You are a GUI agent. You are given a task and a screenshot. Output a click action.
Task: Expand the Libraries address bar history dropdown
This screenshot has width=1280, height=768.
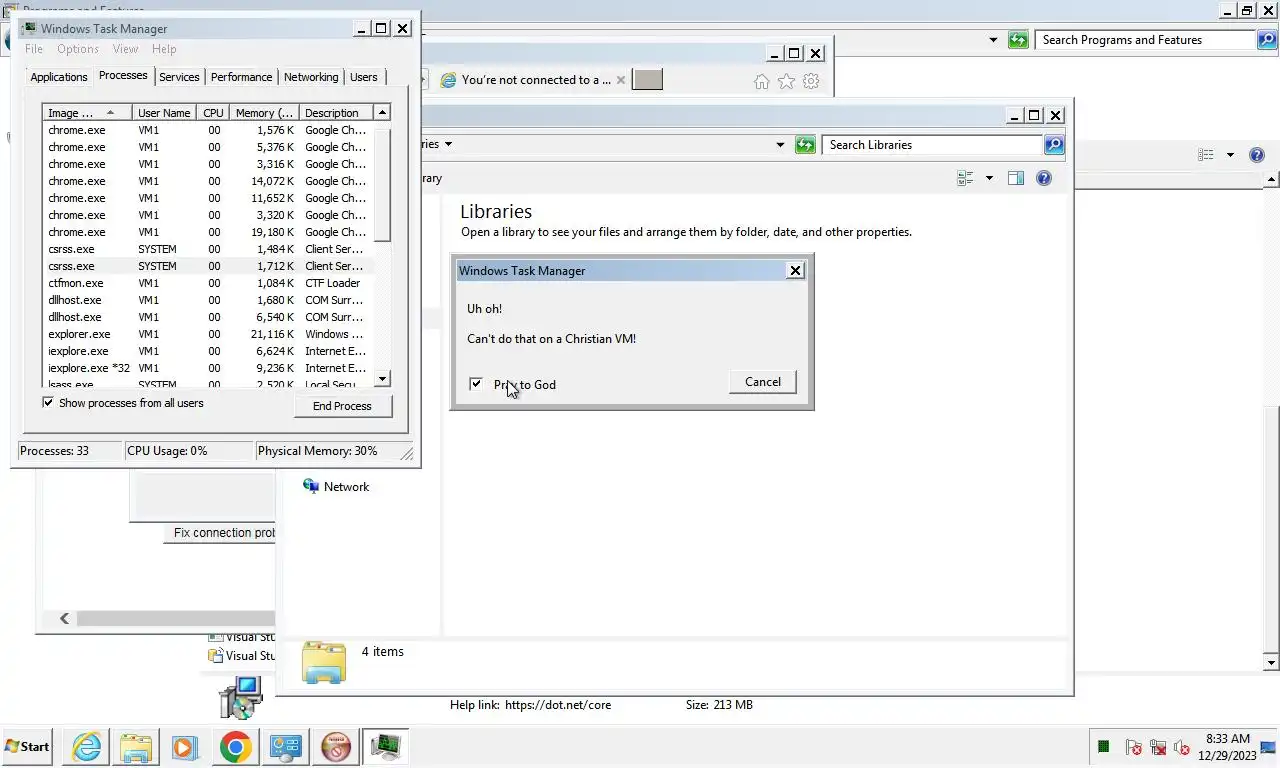click(x=781, y=145)
